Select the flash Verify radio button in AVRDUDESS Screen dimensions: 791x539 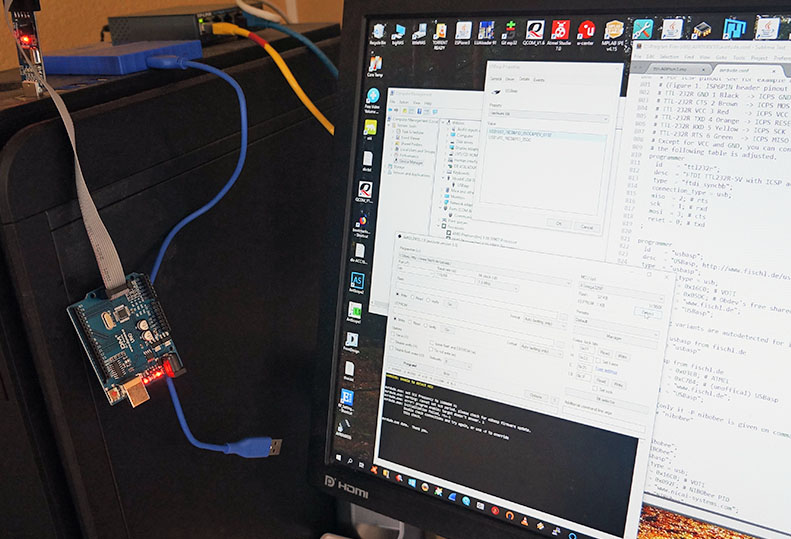tap(428, 300)
